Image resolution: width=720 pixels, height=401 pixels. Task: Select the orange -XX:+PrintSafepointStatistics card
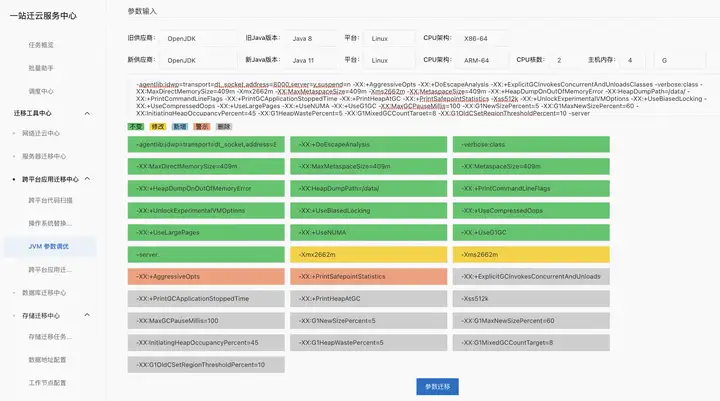tap(369, 277)
